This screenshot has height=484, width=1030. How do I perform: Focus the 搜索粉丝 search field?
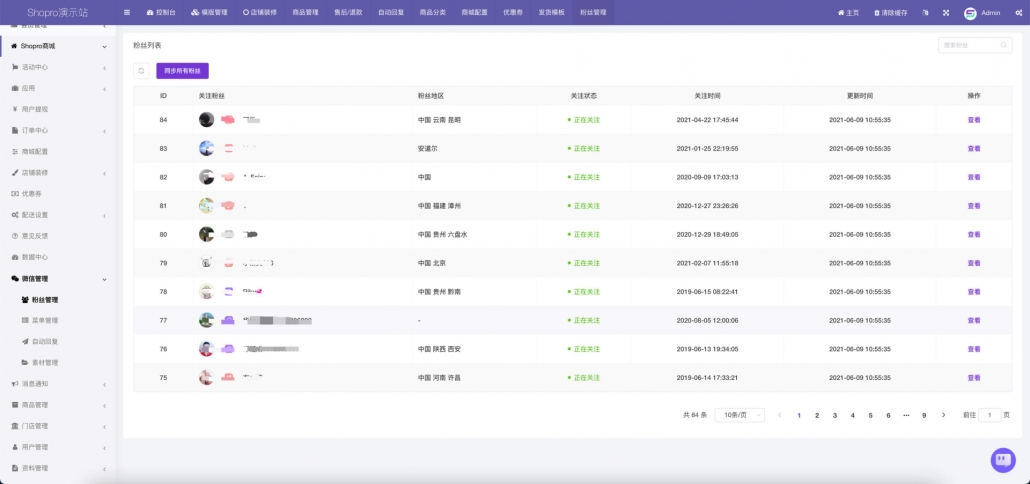coord(975,45)
